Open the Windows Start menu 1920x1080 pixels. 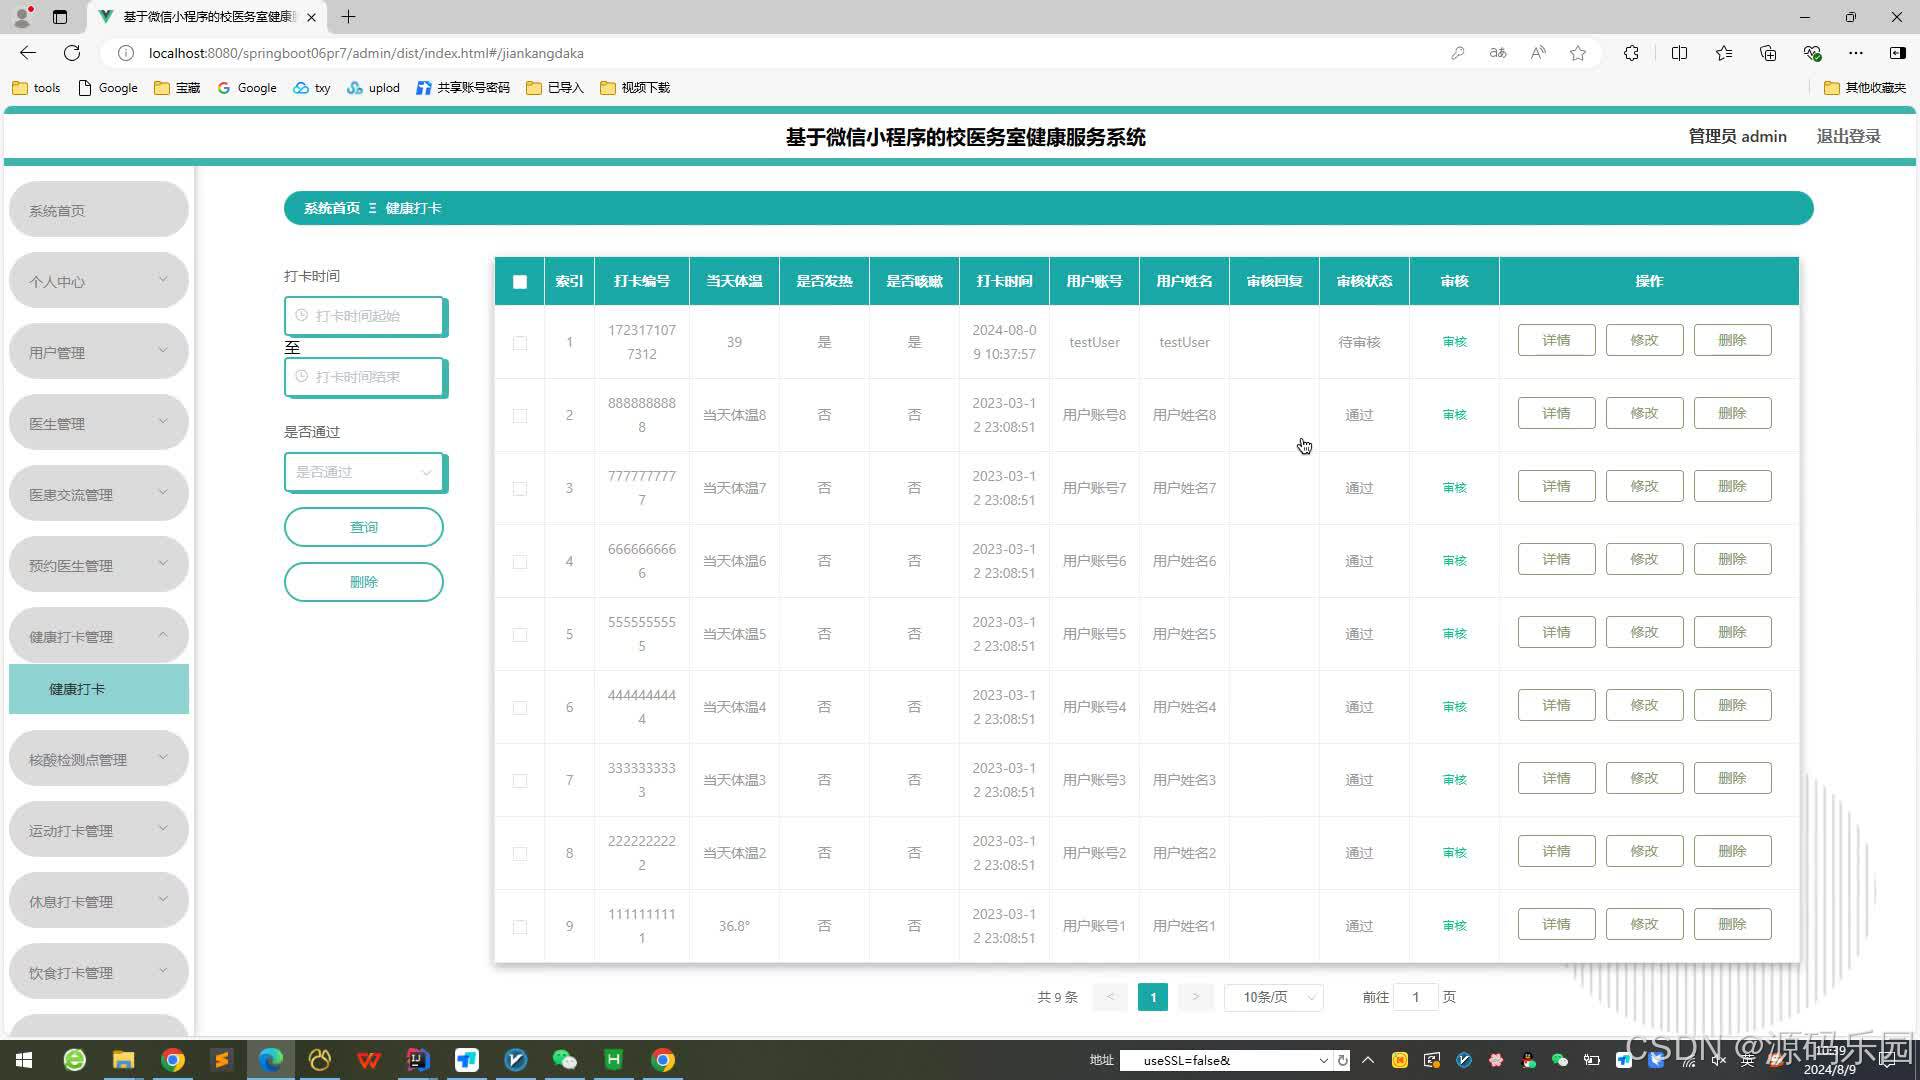coord(22,1059)
